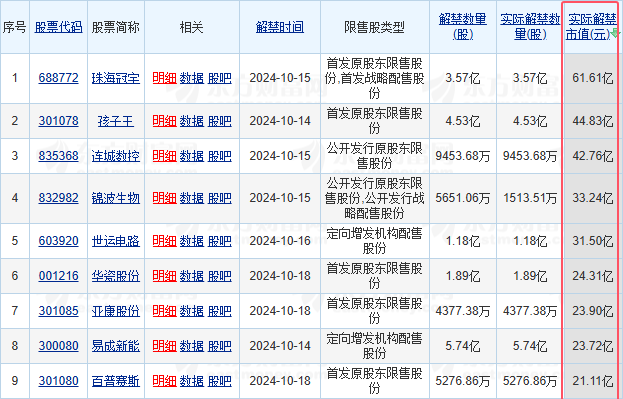The image size is (623, 399).
Task: View 数据 for 华瓷股份 row
Action: click(x=192, y=276)
